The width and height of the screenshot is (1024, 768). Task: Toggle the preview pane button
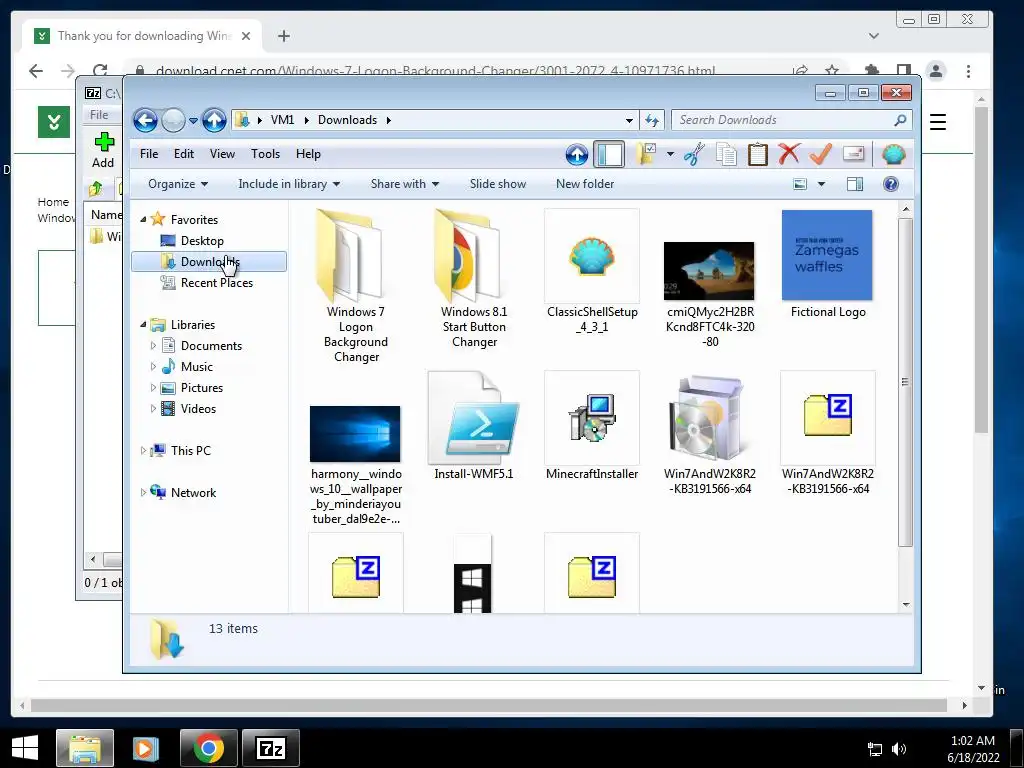click(x=855, y=184)
